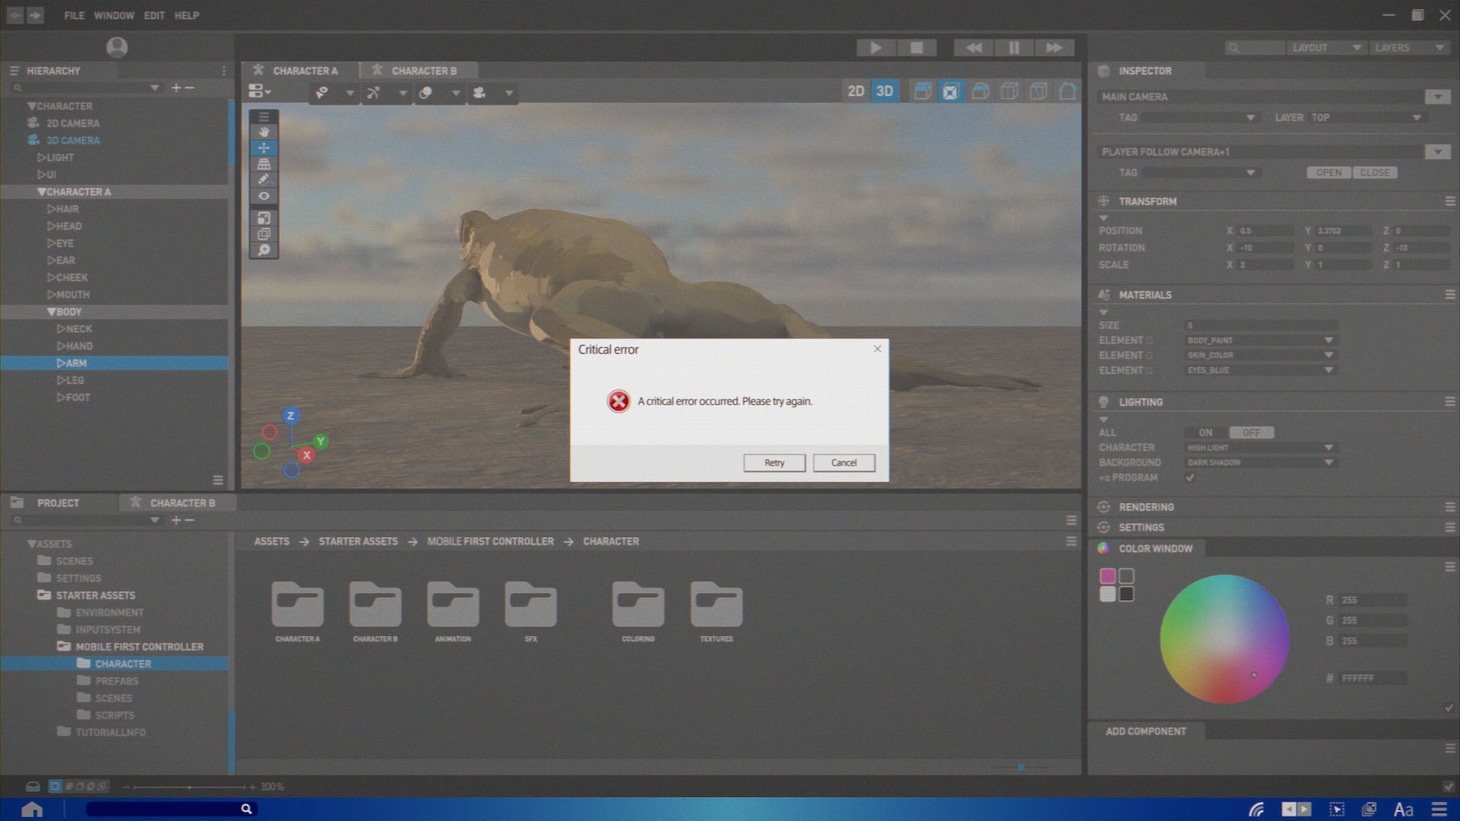Click the user account avatar icon
This screenshot has height=821, width=1460.
click(117, 47)
